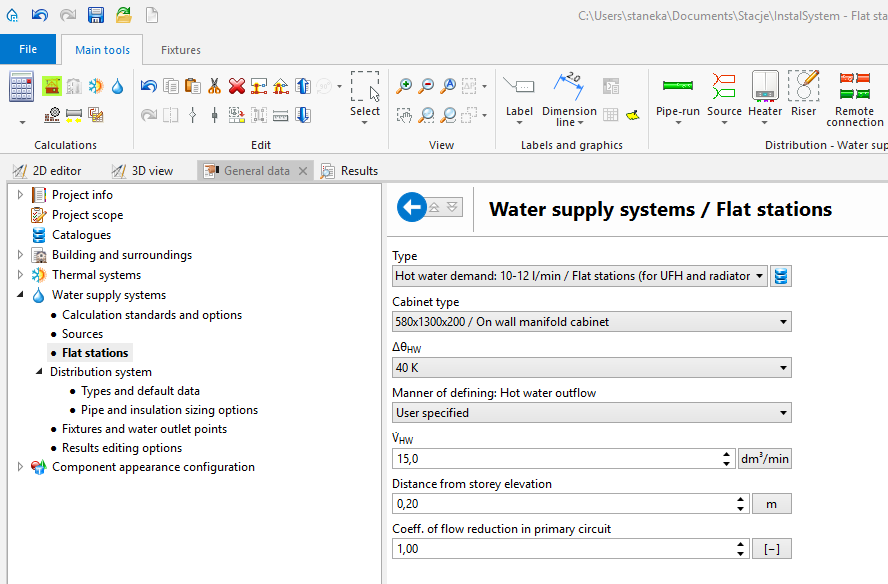Viewport: 888px width, 584px height.
Task: Switch to the Fixtures ribbon tab
Action: (181, 50)
